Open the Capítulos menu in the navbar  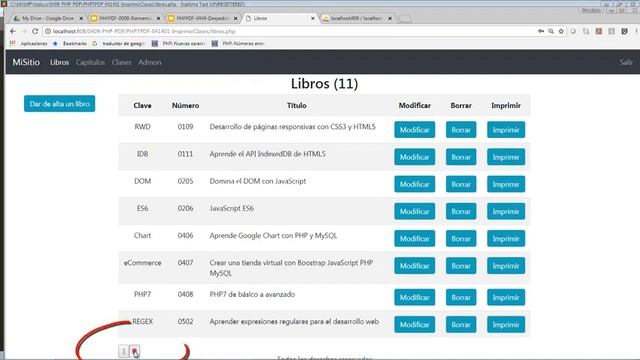click(90, 62)
